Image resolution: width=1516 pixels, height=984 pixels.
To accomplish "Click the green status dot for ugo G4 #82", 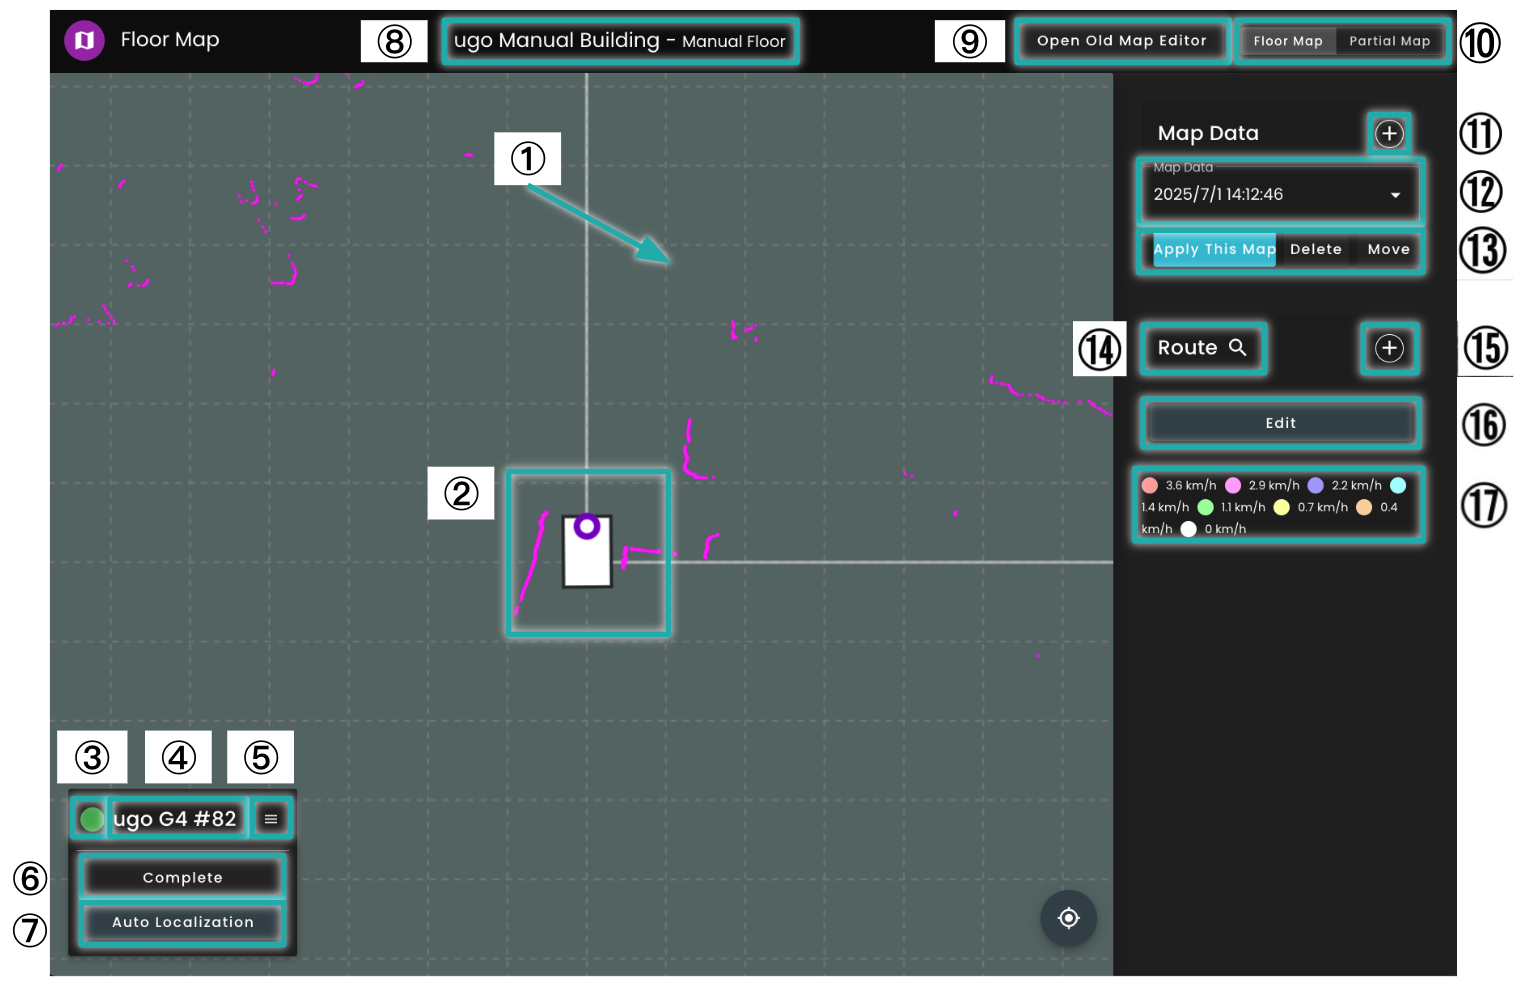I will pos(91,818).
